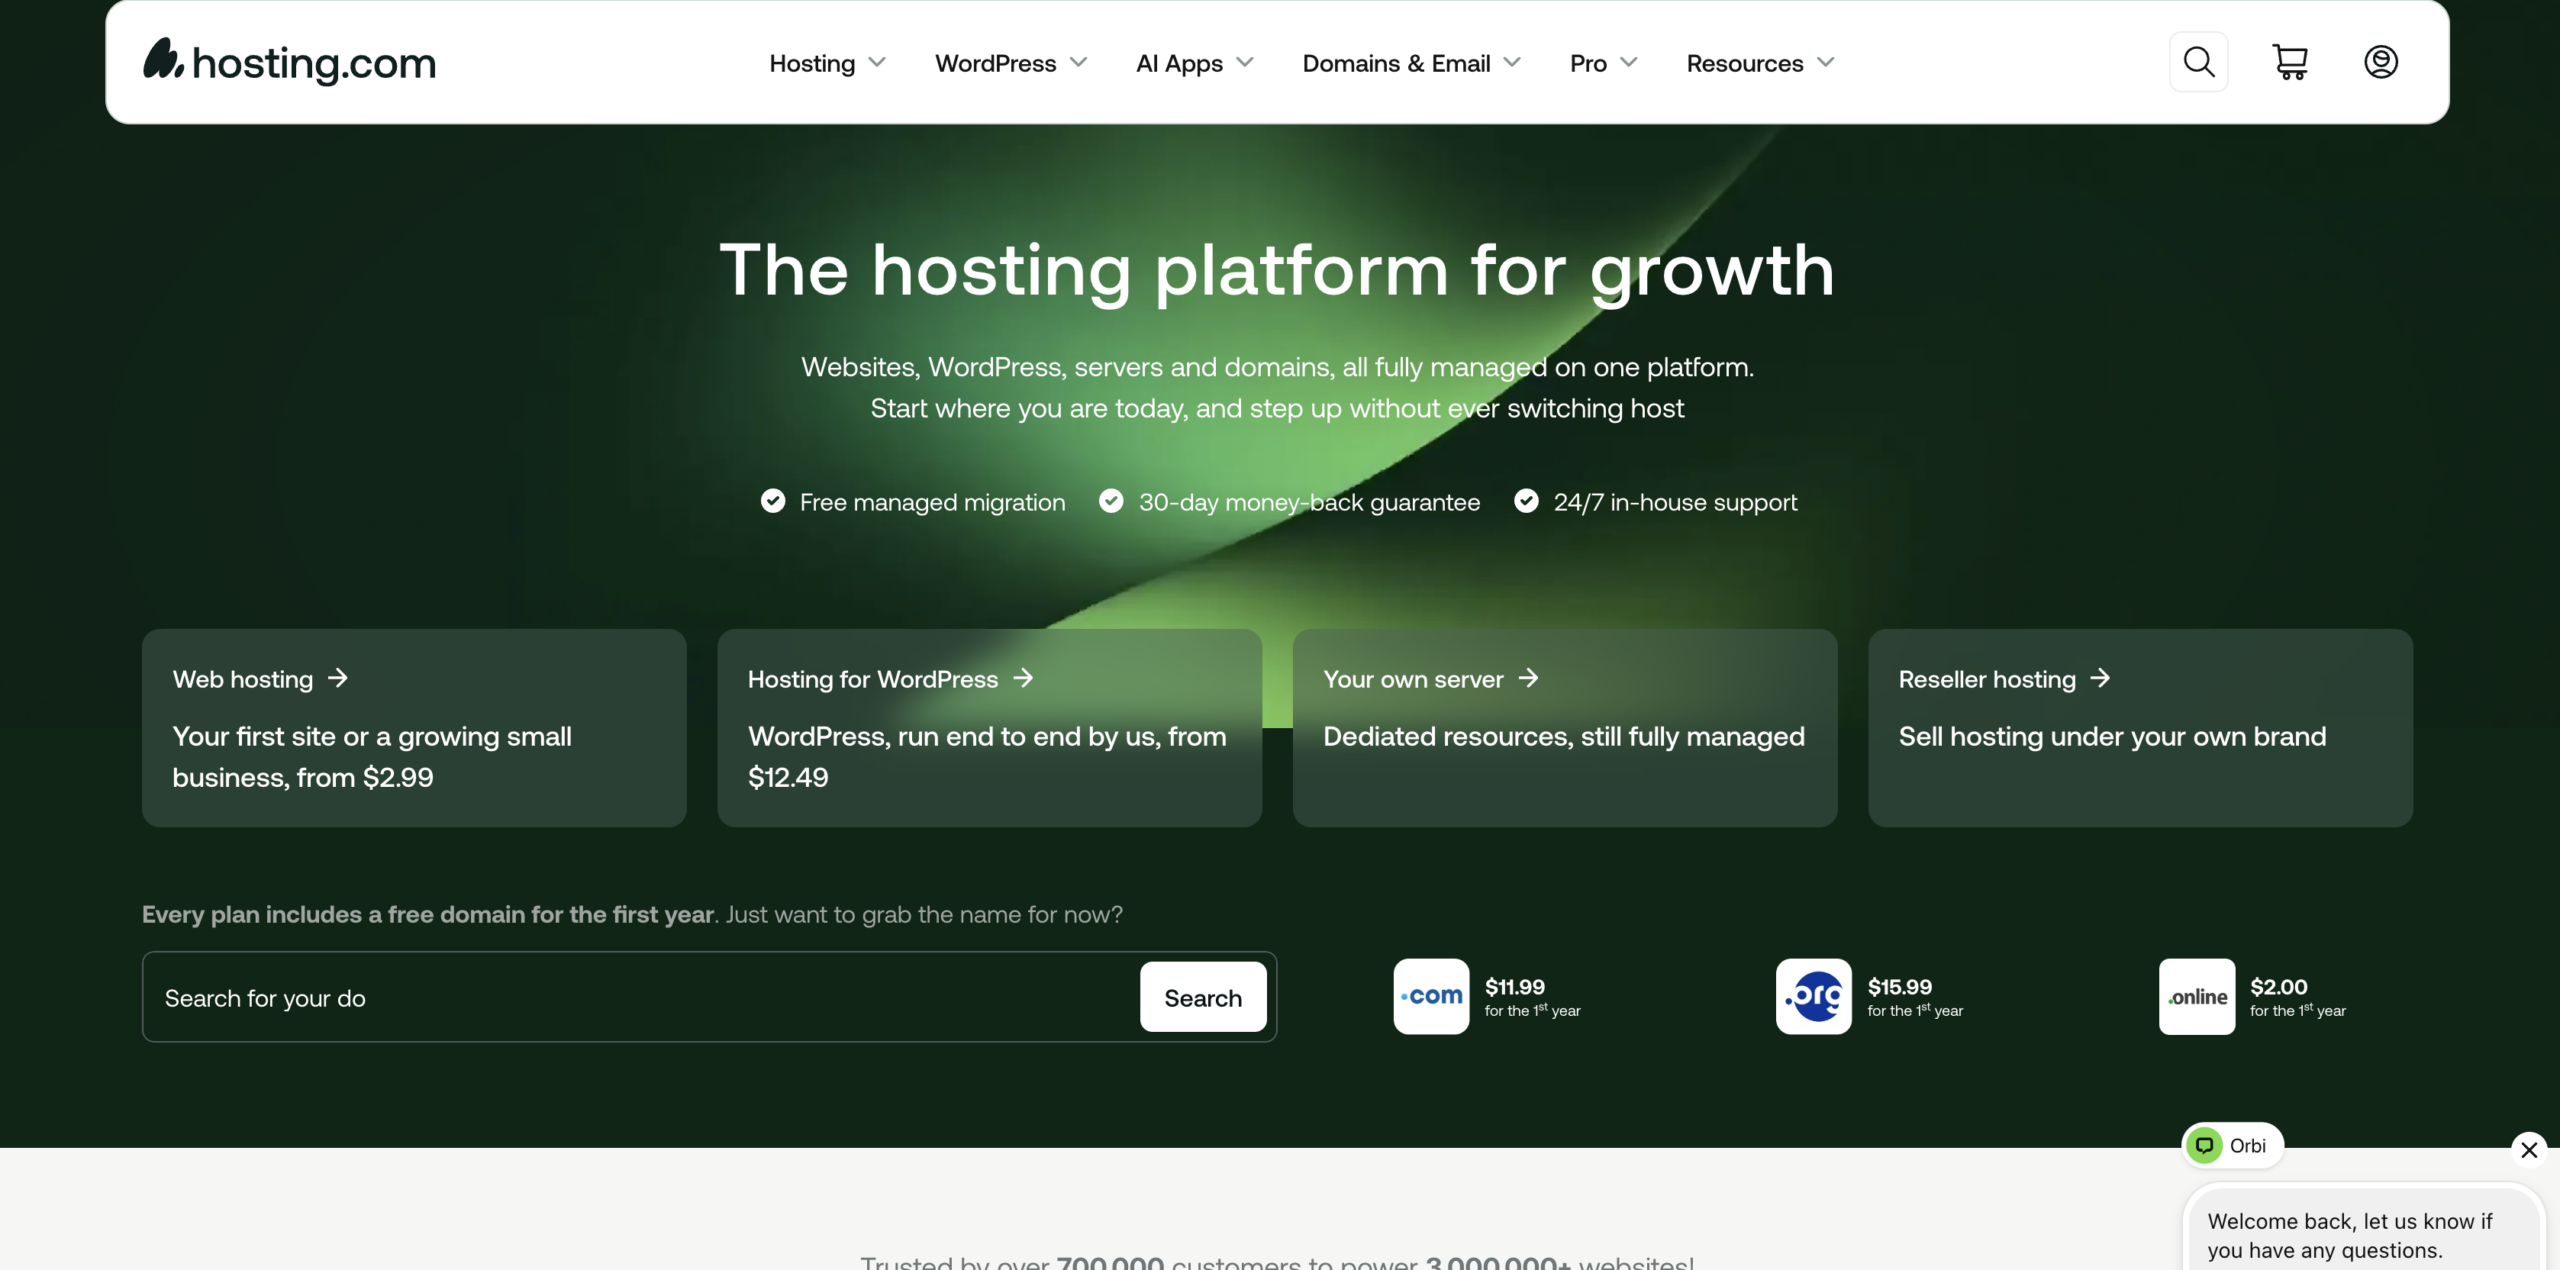Select the .com domain badge

coord(1431,996)
